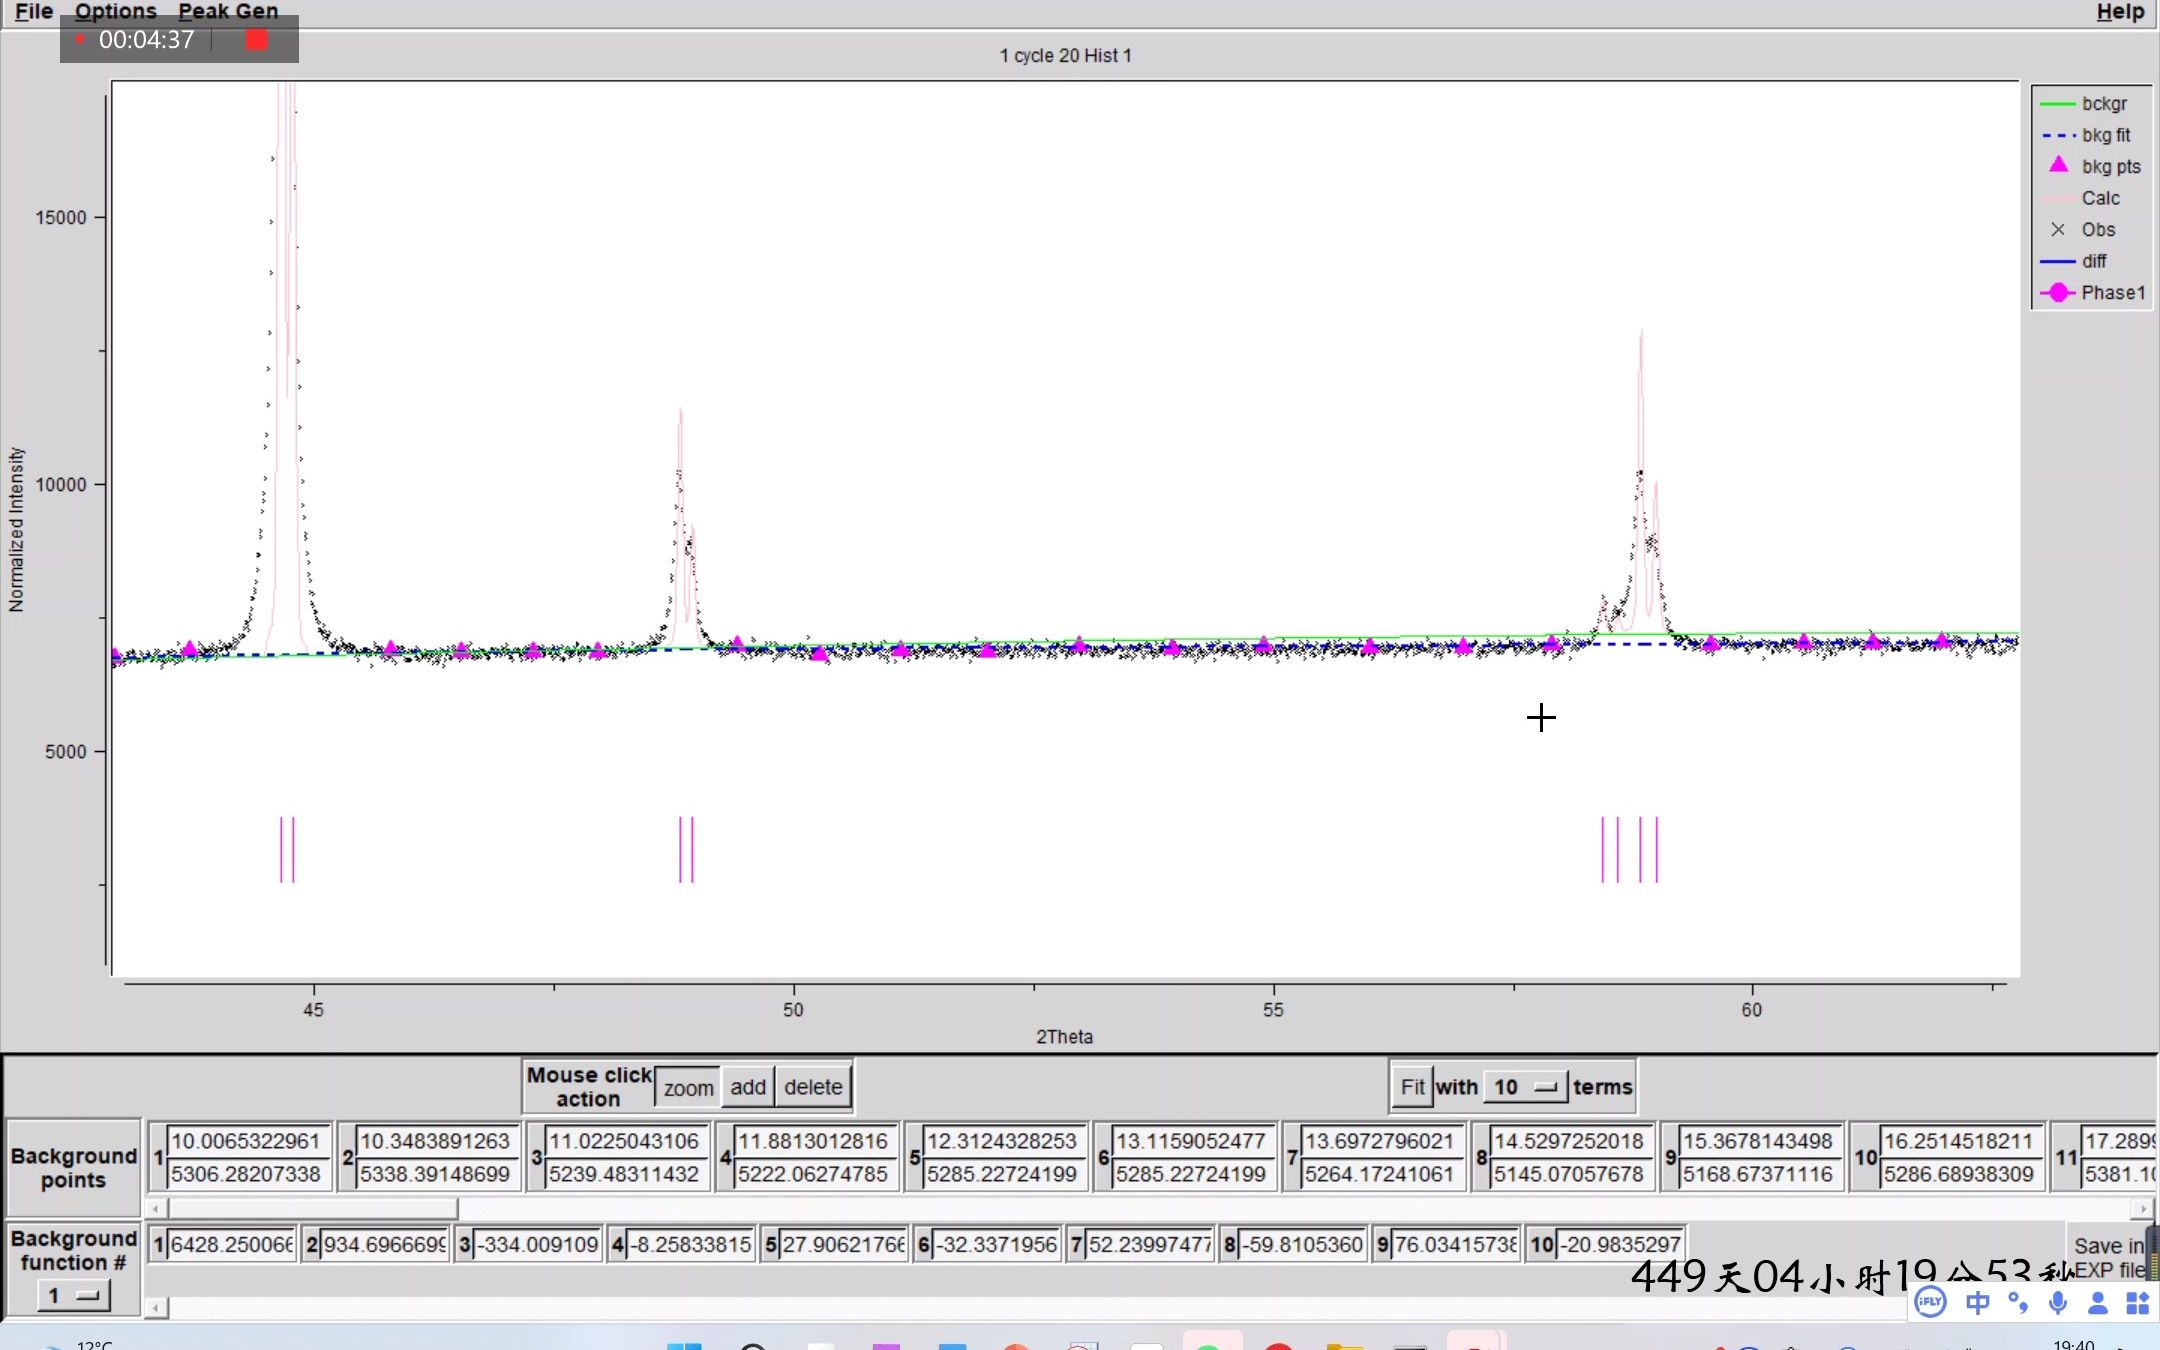The height and width of the screenshot is (1350, 2160).
Task: Toggle punctuation mode in the iFLY bar
Action: [2018, 1302]
